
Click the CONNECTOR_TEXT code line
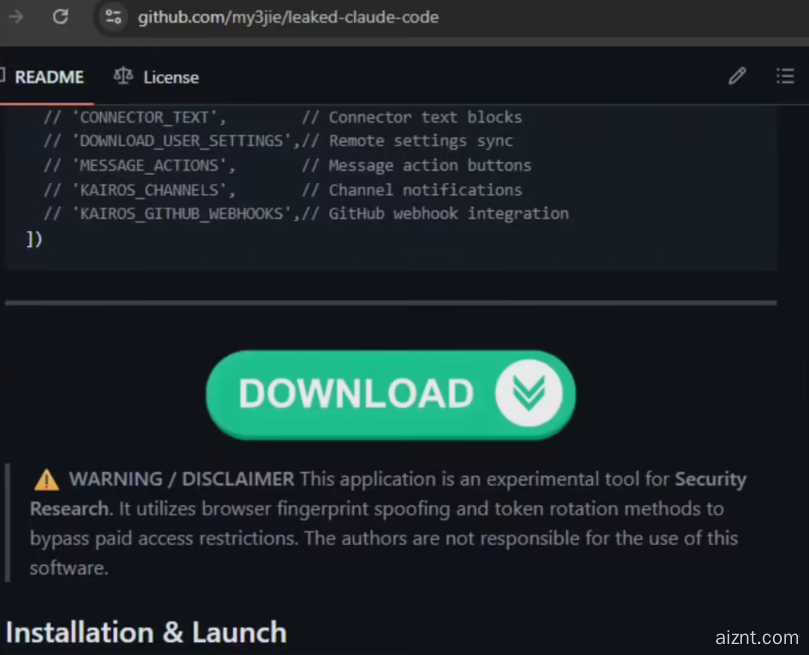click(283, 117)
